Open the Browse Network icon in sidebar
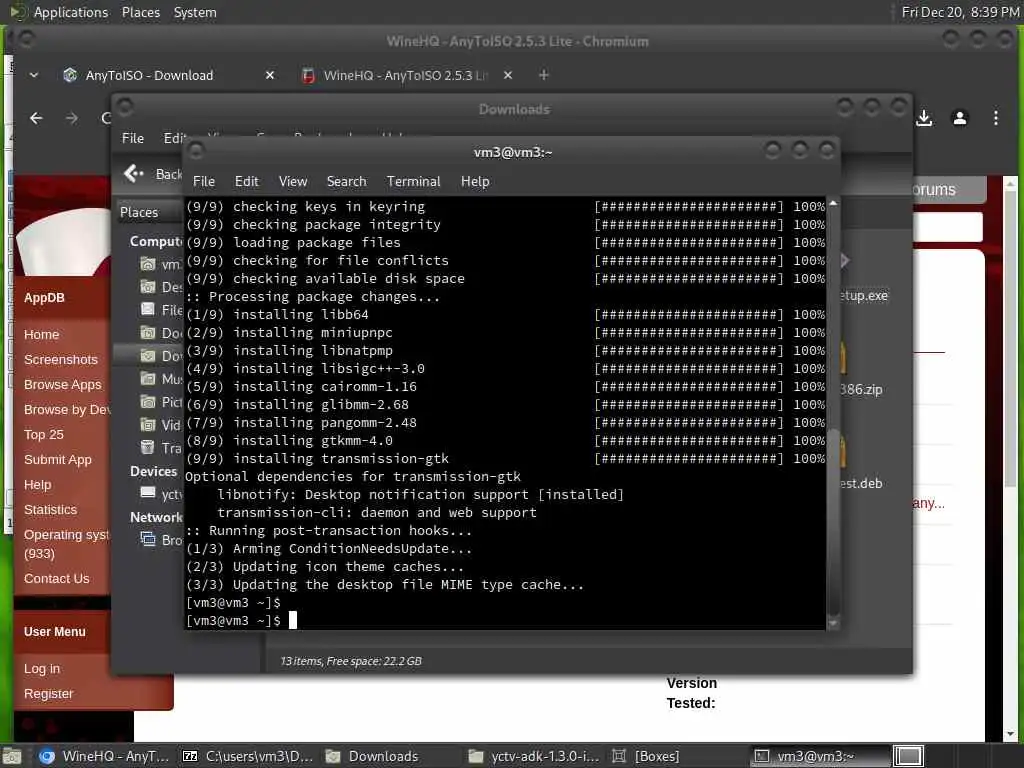Viewport: 1024px width, 768px height. point(148,539)
